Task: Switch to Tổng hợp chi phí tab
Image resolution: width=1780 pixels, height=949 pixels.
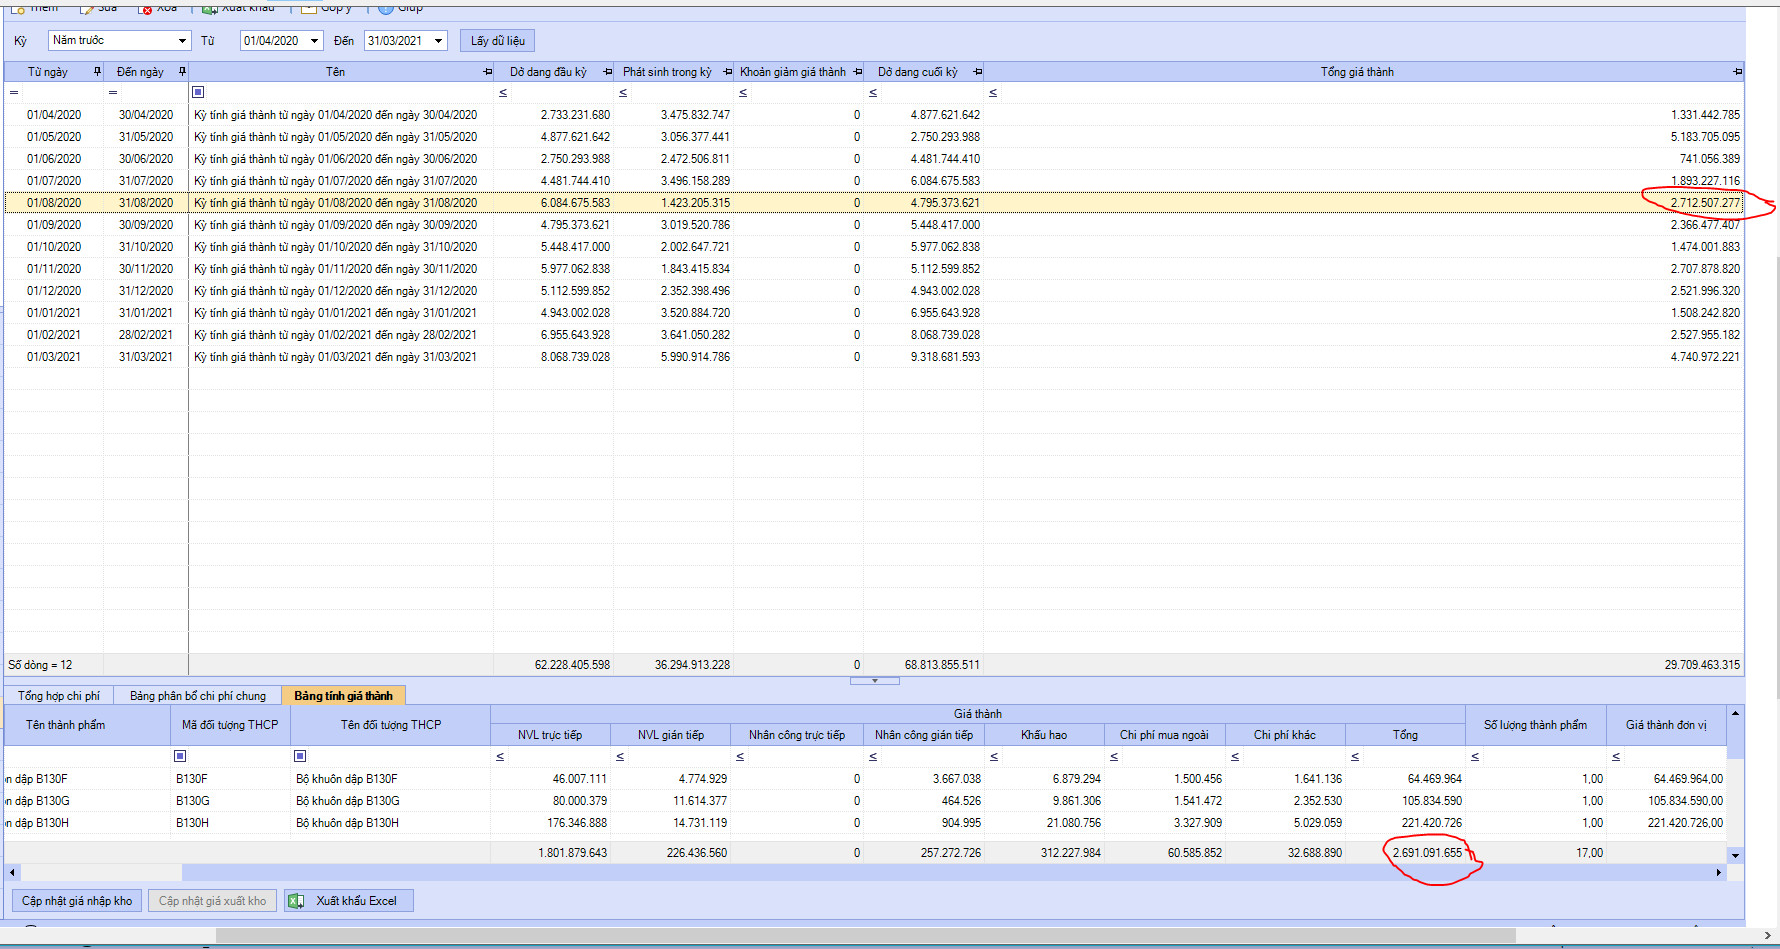Action: (59, 696)
